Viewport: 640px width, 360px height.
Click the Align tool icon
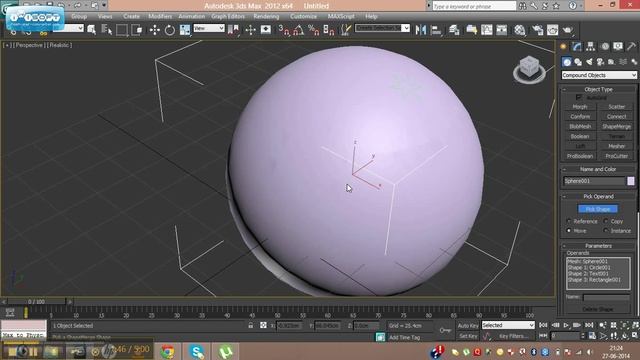coord(436,30)
